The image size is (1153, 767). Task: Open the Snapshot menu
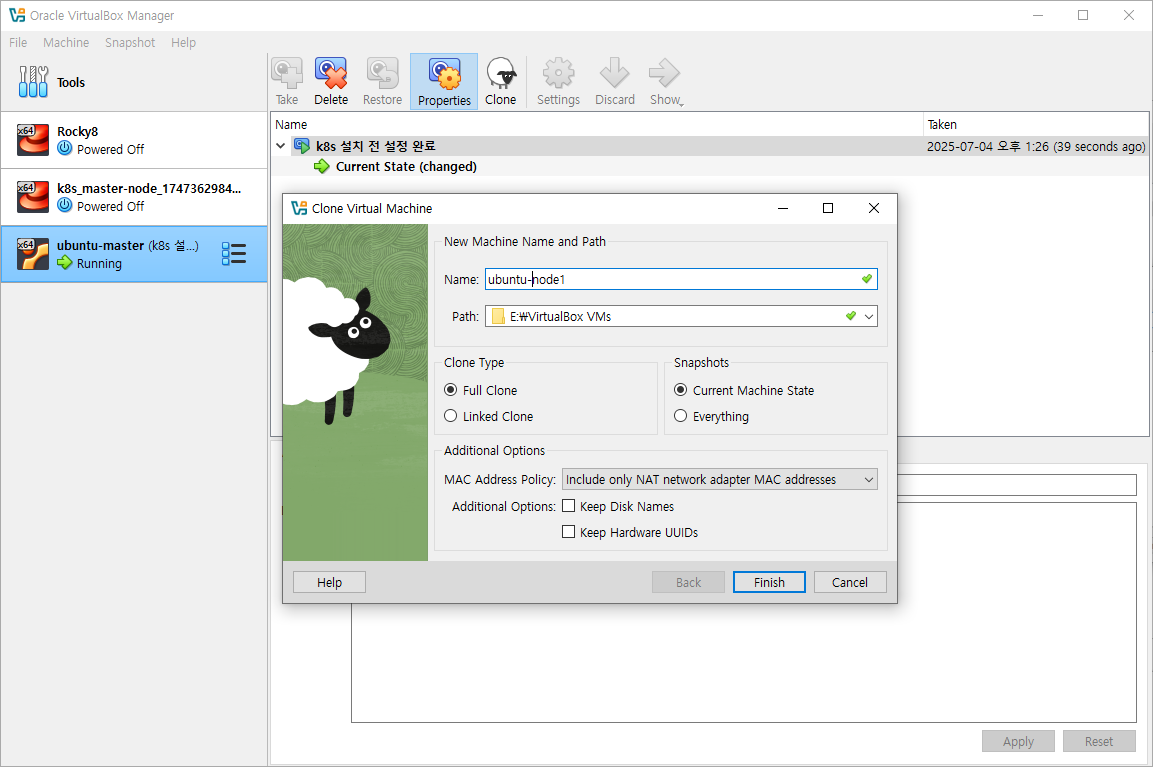129,43
